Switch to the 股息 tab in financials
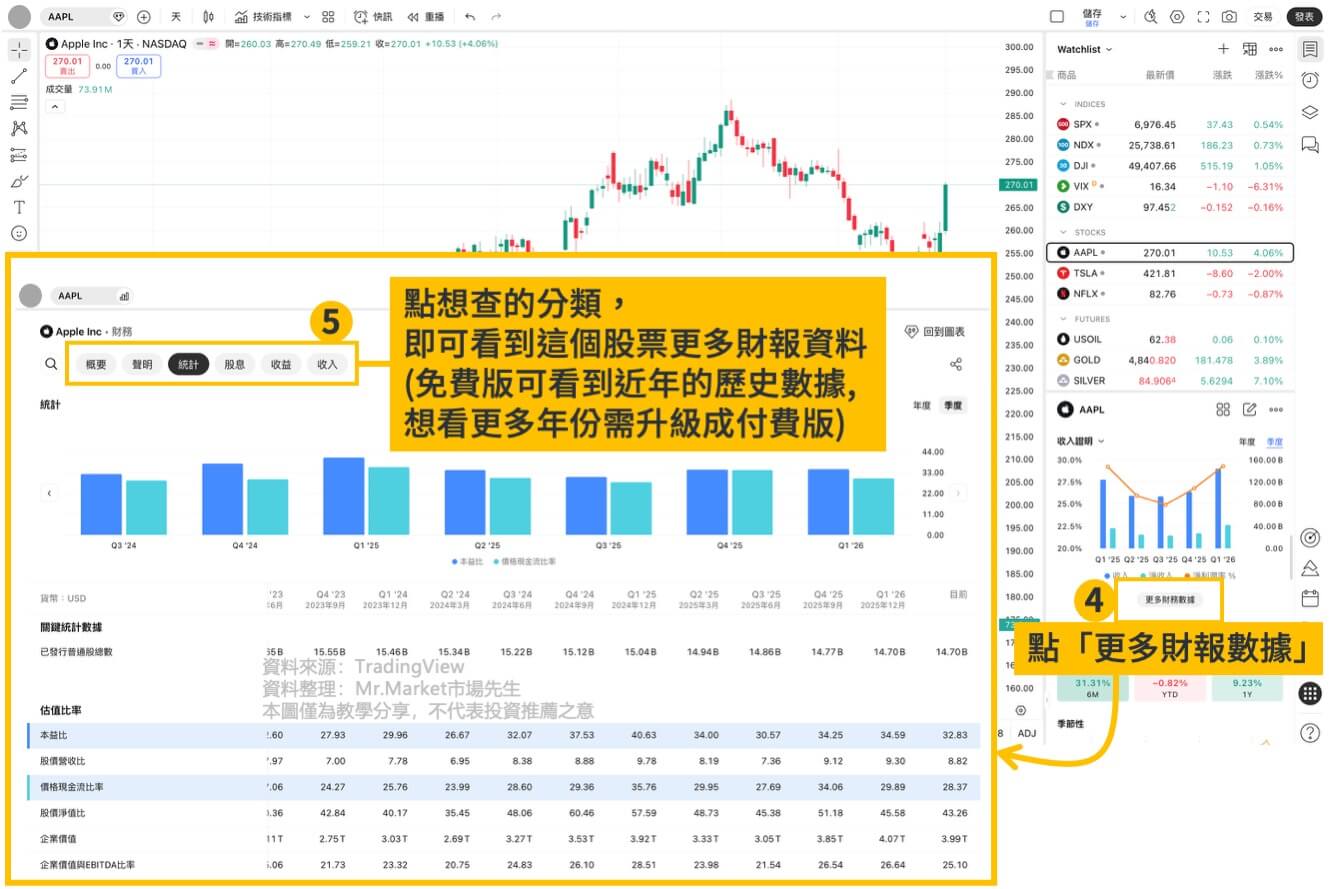Screen dimensions: 1329x889 234,364
